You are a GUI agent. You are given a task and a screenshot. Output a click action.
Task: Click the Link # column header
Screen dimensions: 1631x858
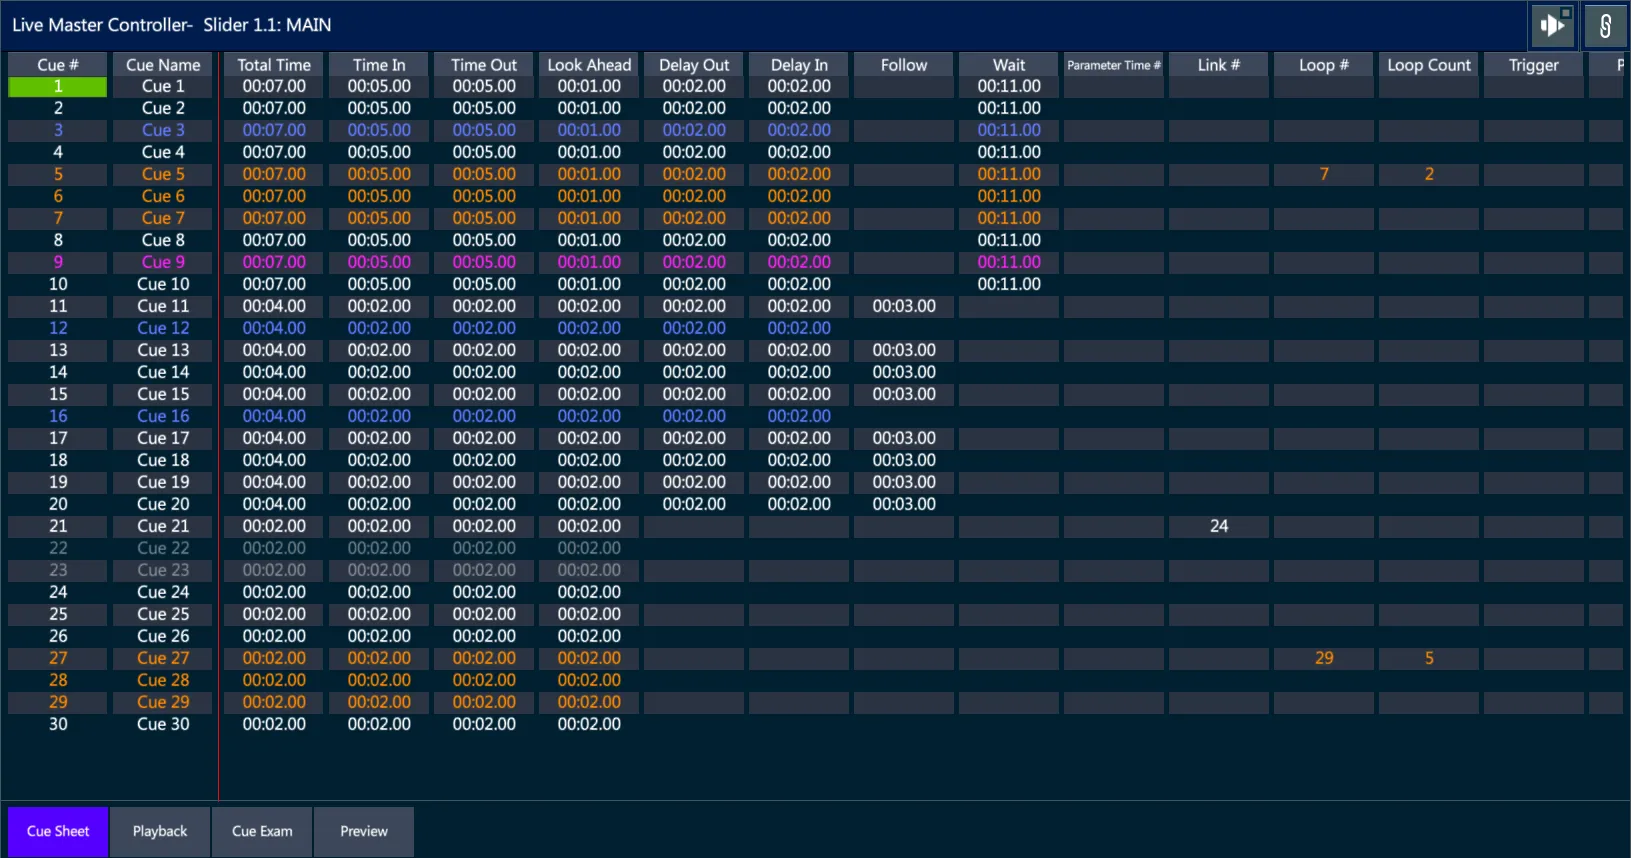point(1219,64)
